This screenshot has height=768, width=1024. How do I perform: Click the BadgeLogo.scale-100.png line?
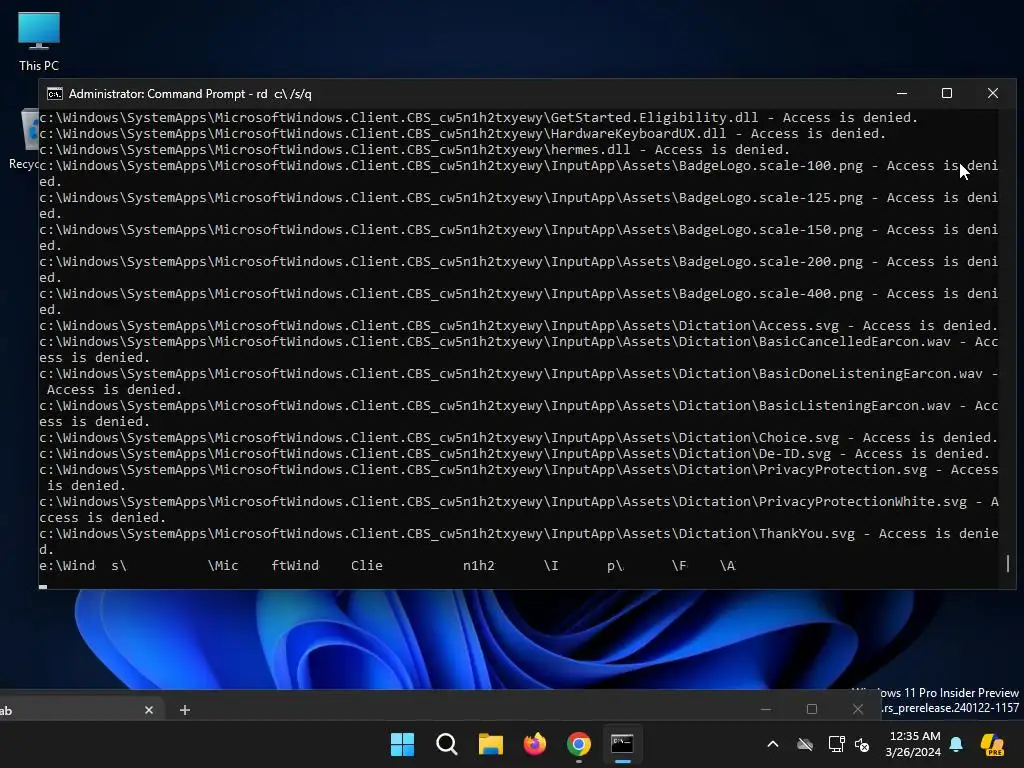(519, 174)
